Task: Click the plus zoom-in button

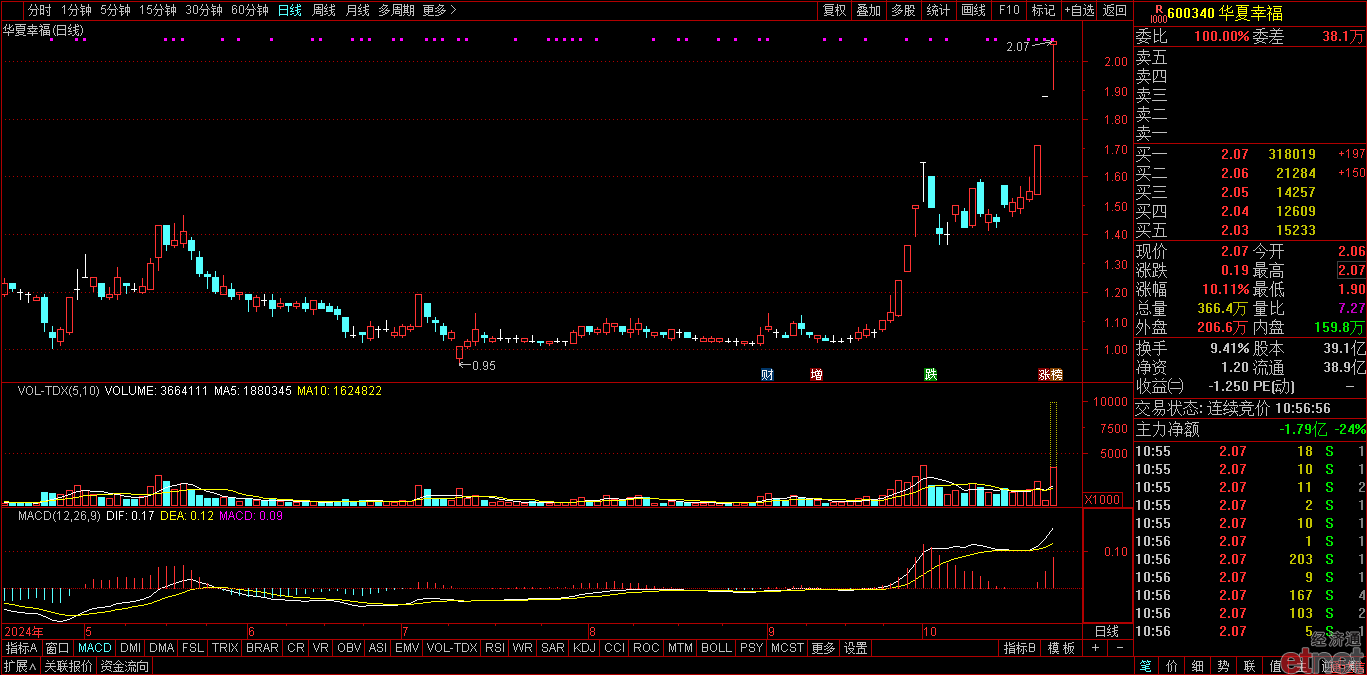Action: tap(1095, 648)
